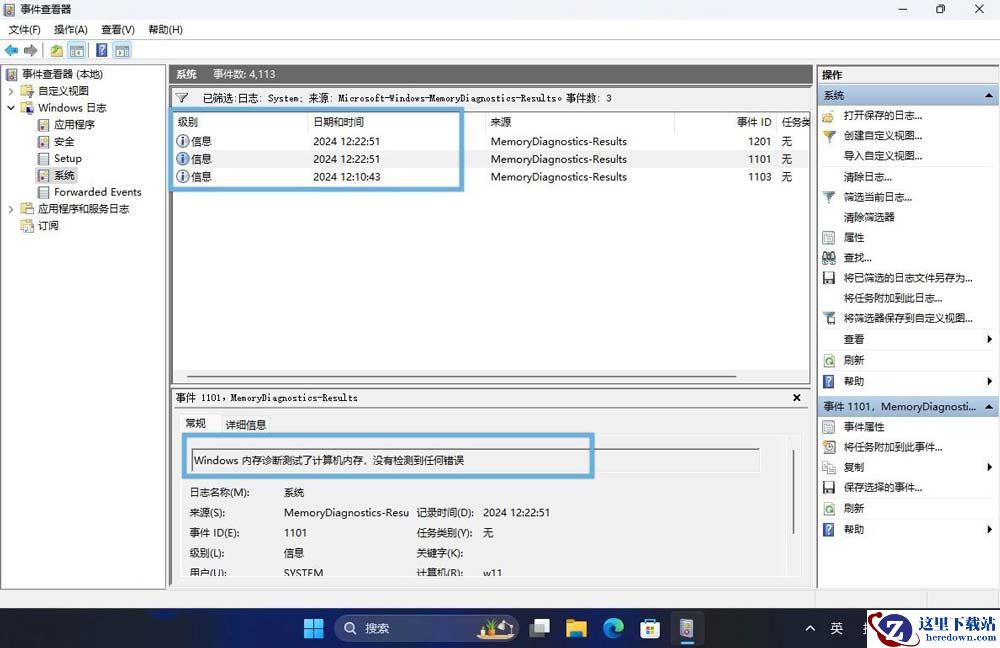Open File Explorer from the taskbar
Screen dimensions: 1000x648
pyautogui.click(x=576, y=629)
